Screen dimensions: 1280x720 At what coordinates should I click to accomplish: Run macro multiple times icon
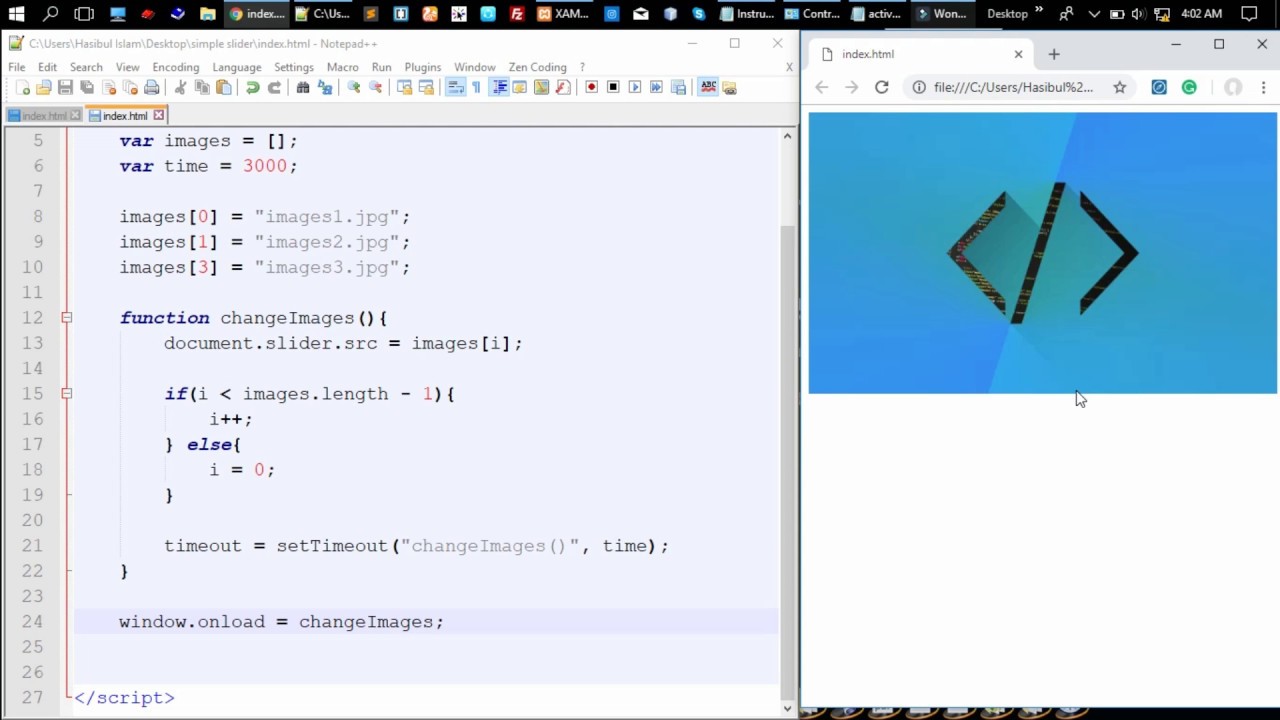(656, 88)
